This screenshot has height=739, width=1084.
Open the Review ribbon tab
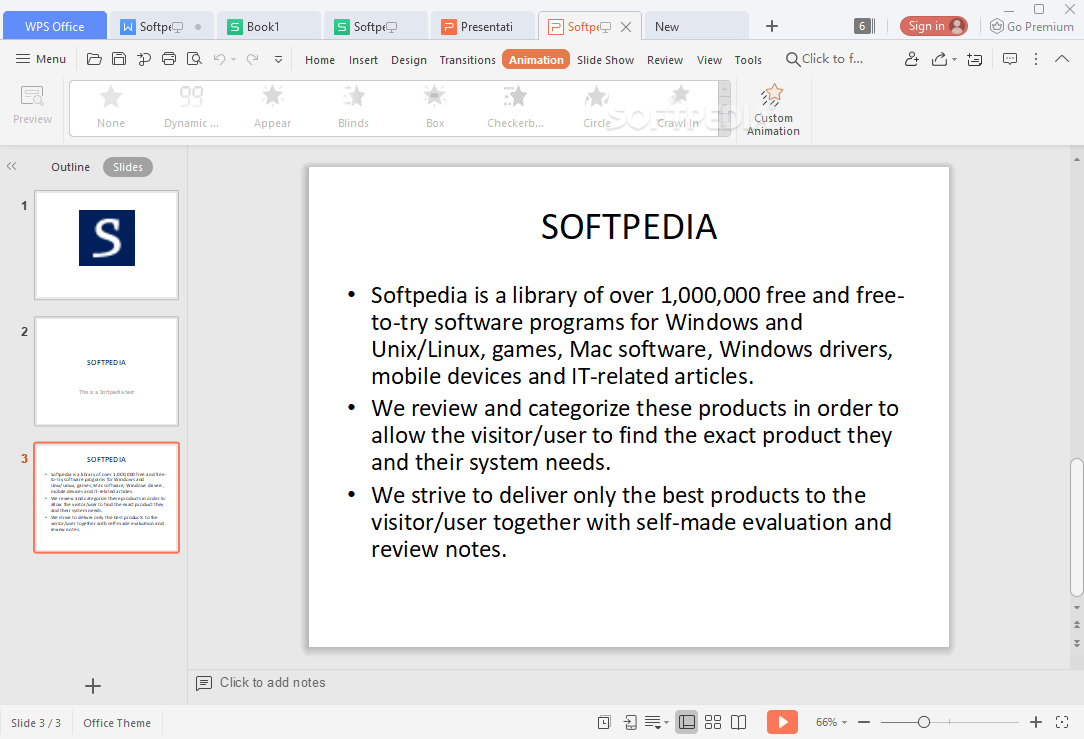point(664,60)
